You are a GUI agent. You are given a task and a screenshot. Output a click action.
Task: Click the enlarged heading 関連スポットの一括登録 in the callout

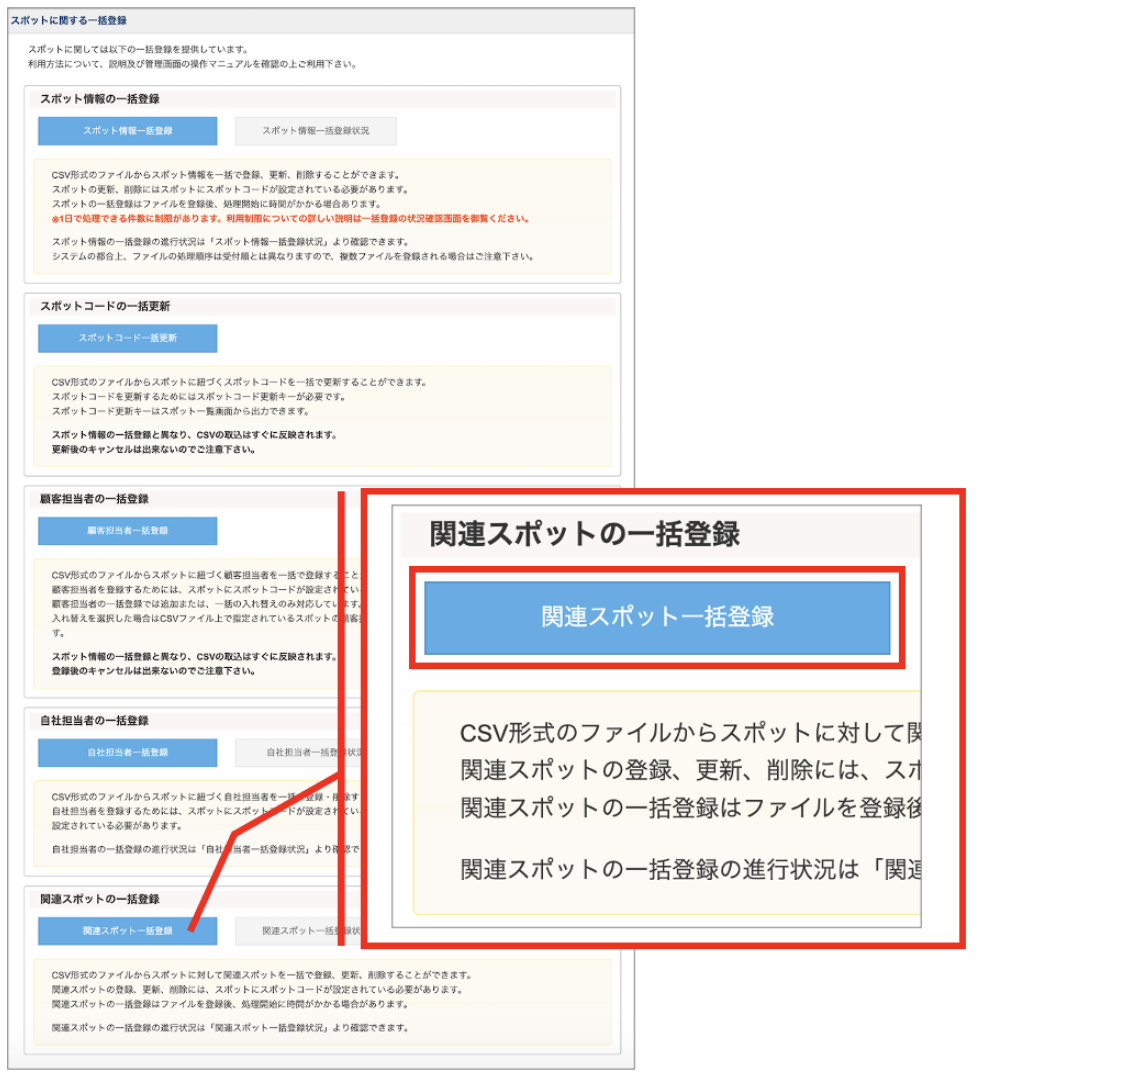pos(584,534)
